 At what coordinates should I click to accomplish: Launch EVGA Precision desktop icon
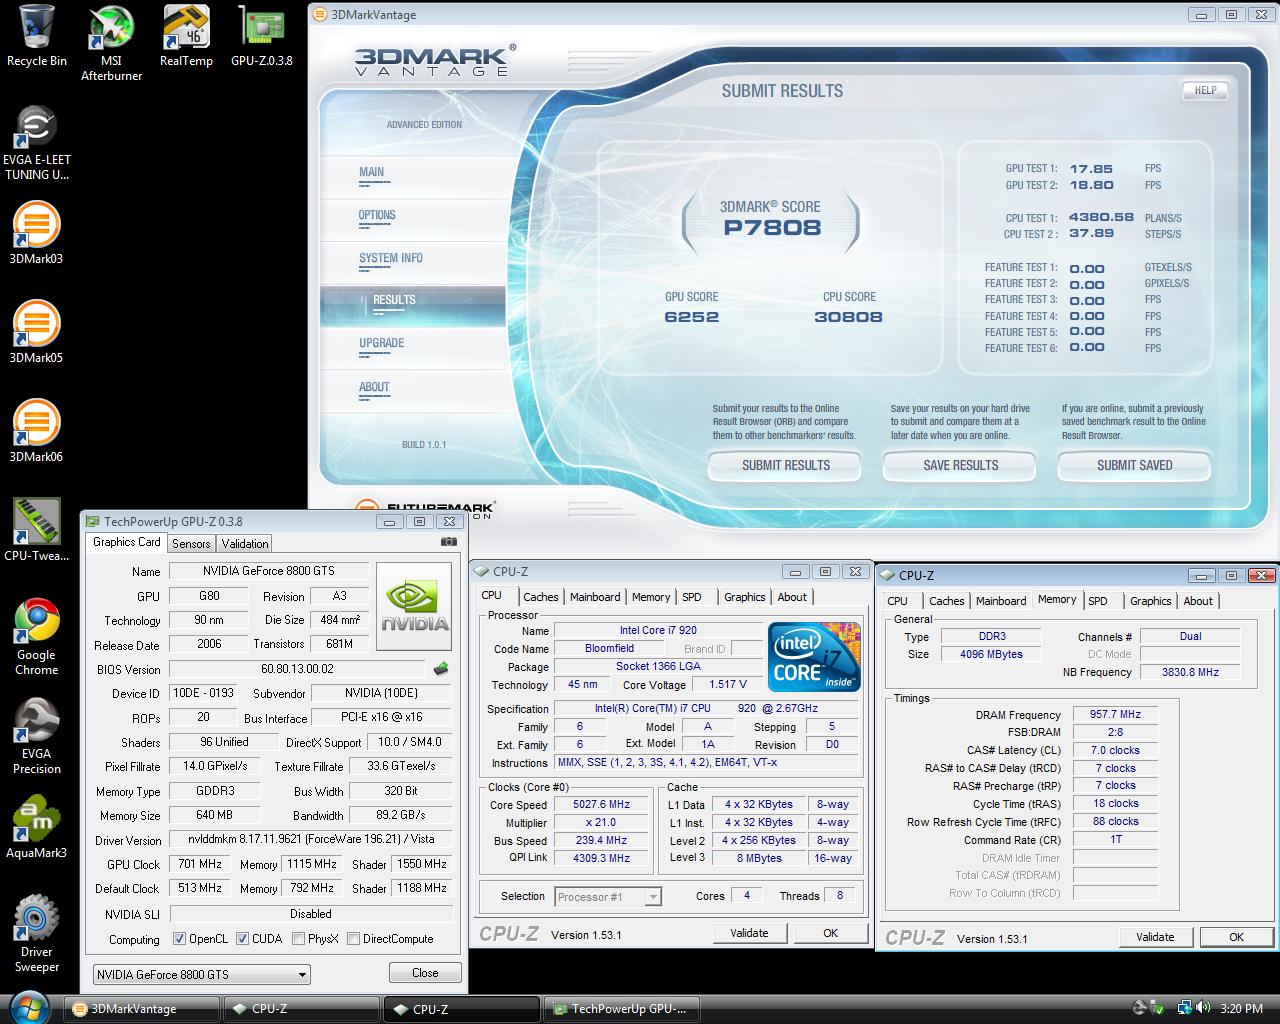(x=37, y=736)
